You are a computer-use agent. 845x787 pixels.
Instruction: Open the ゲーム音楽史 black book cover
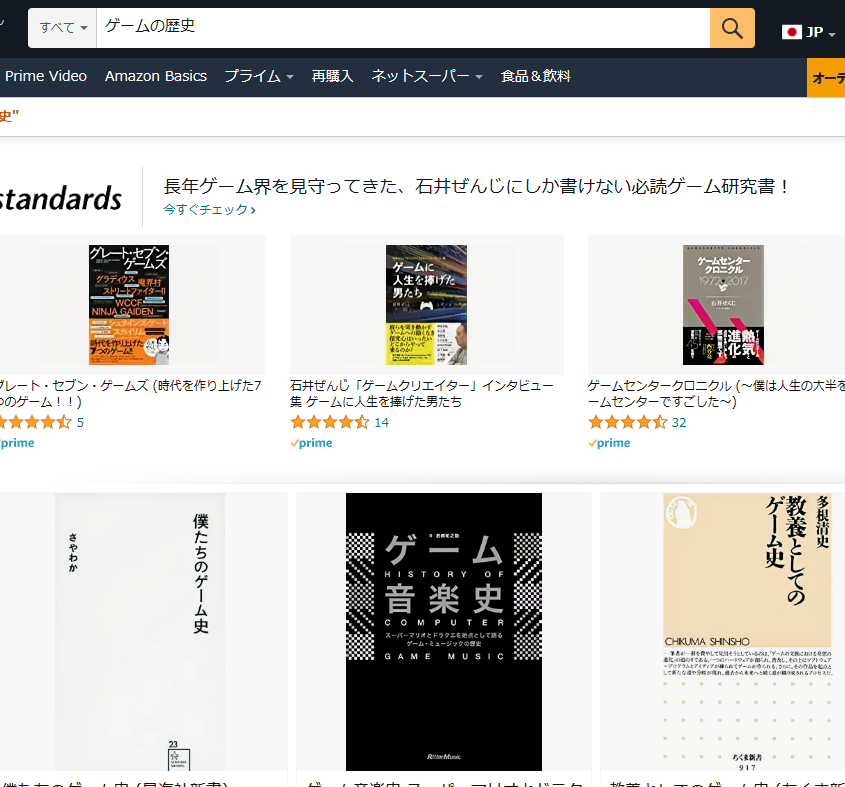point(444,632)
